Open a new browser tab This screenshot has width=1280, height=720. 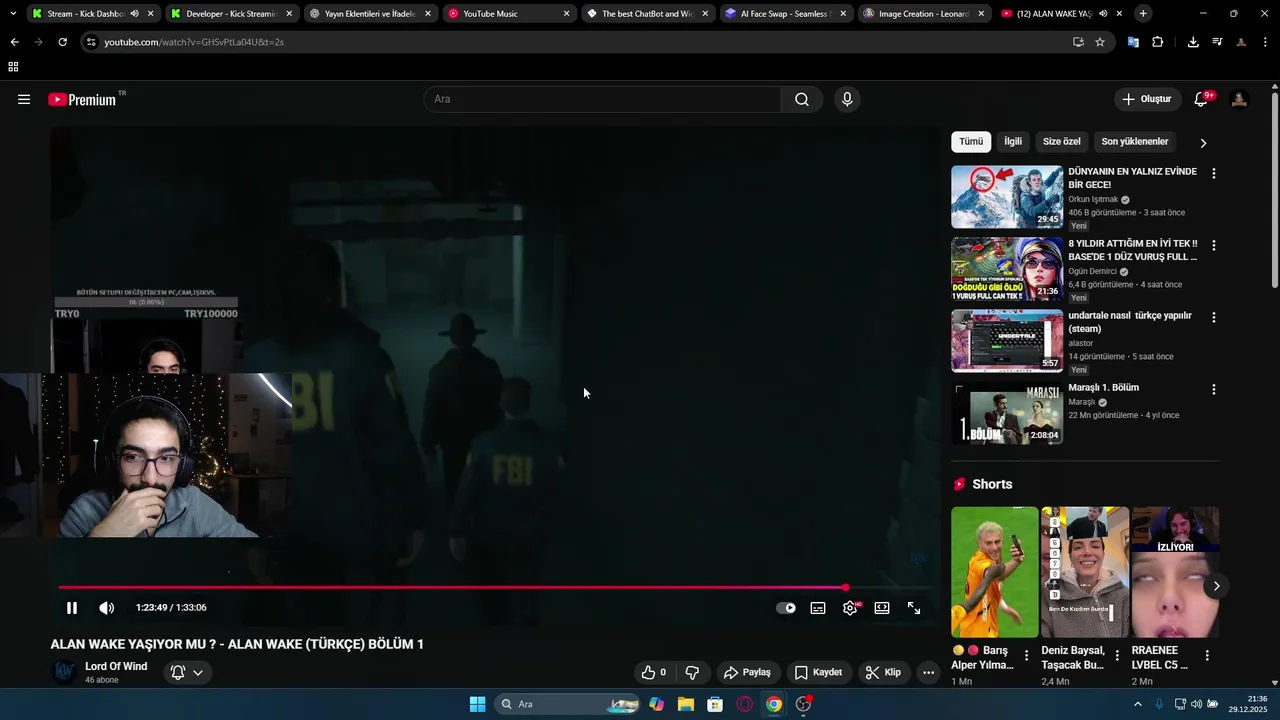click(x=1143, y=14)
